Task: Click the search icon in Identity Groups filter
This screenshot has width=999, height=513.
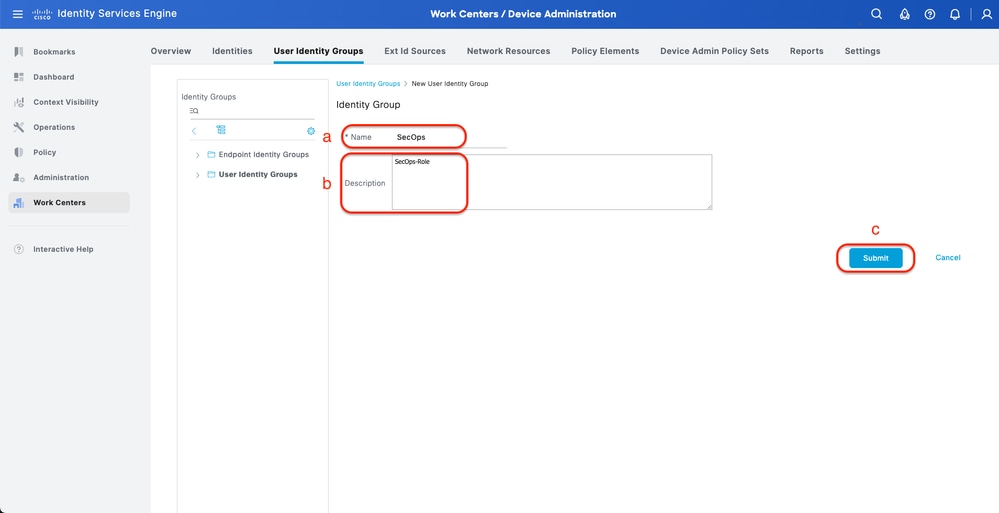Action: point(194,111)
